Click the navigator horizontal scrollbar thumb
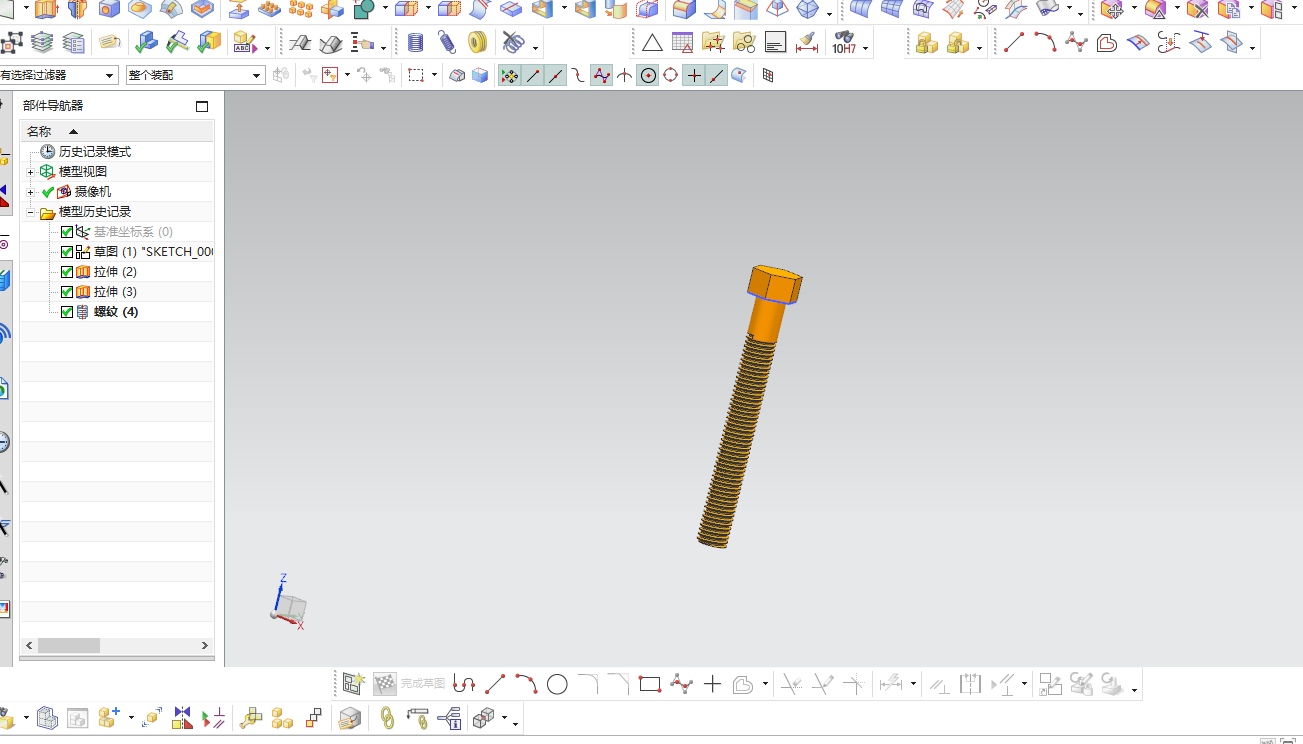 click(x=69, y=646)
